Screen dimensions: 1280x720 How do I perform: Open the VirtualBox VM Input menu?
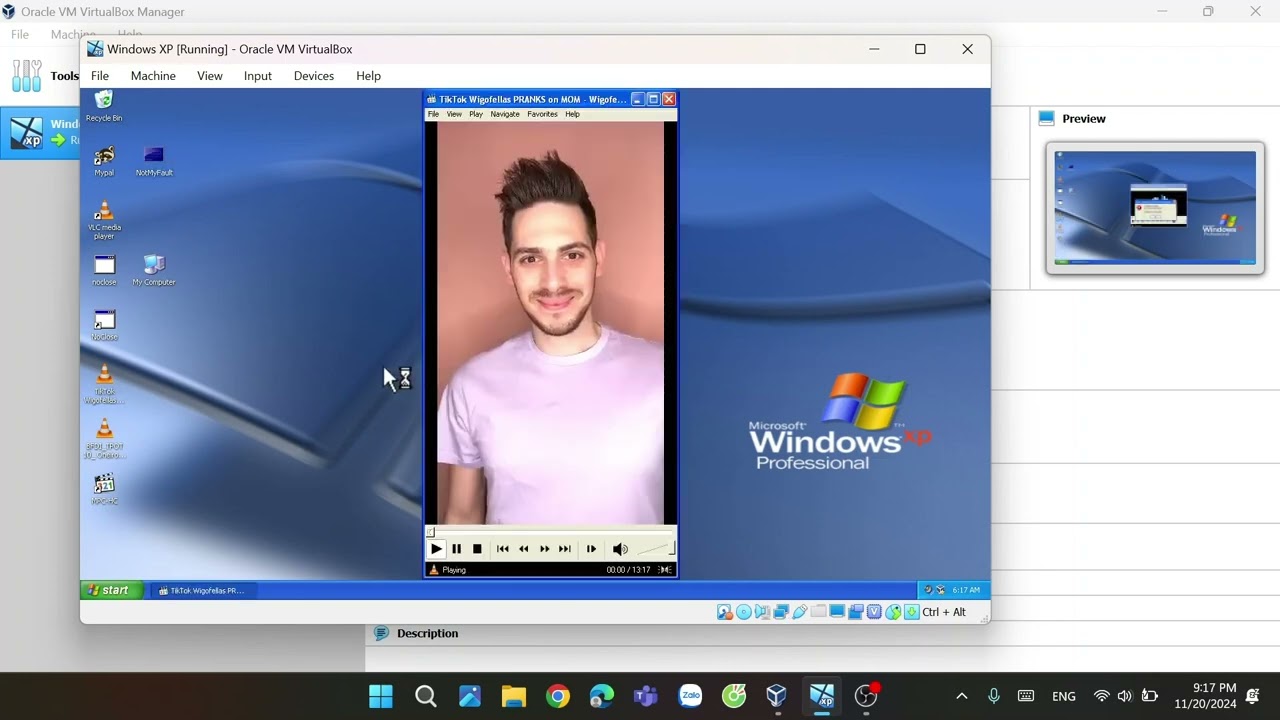(x=258, y=76)
